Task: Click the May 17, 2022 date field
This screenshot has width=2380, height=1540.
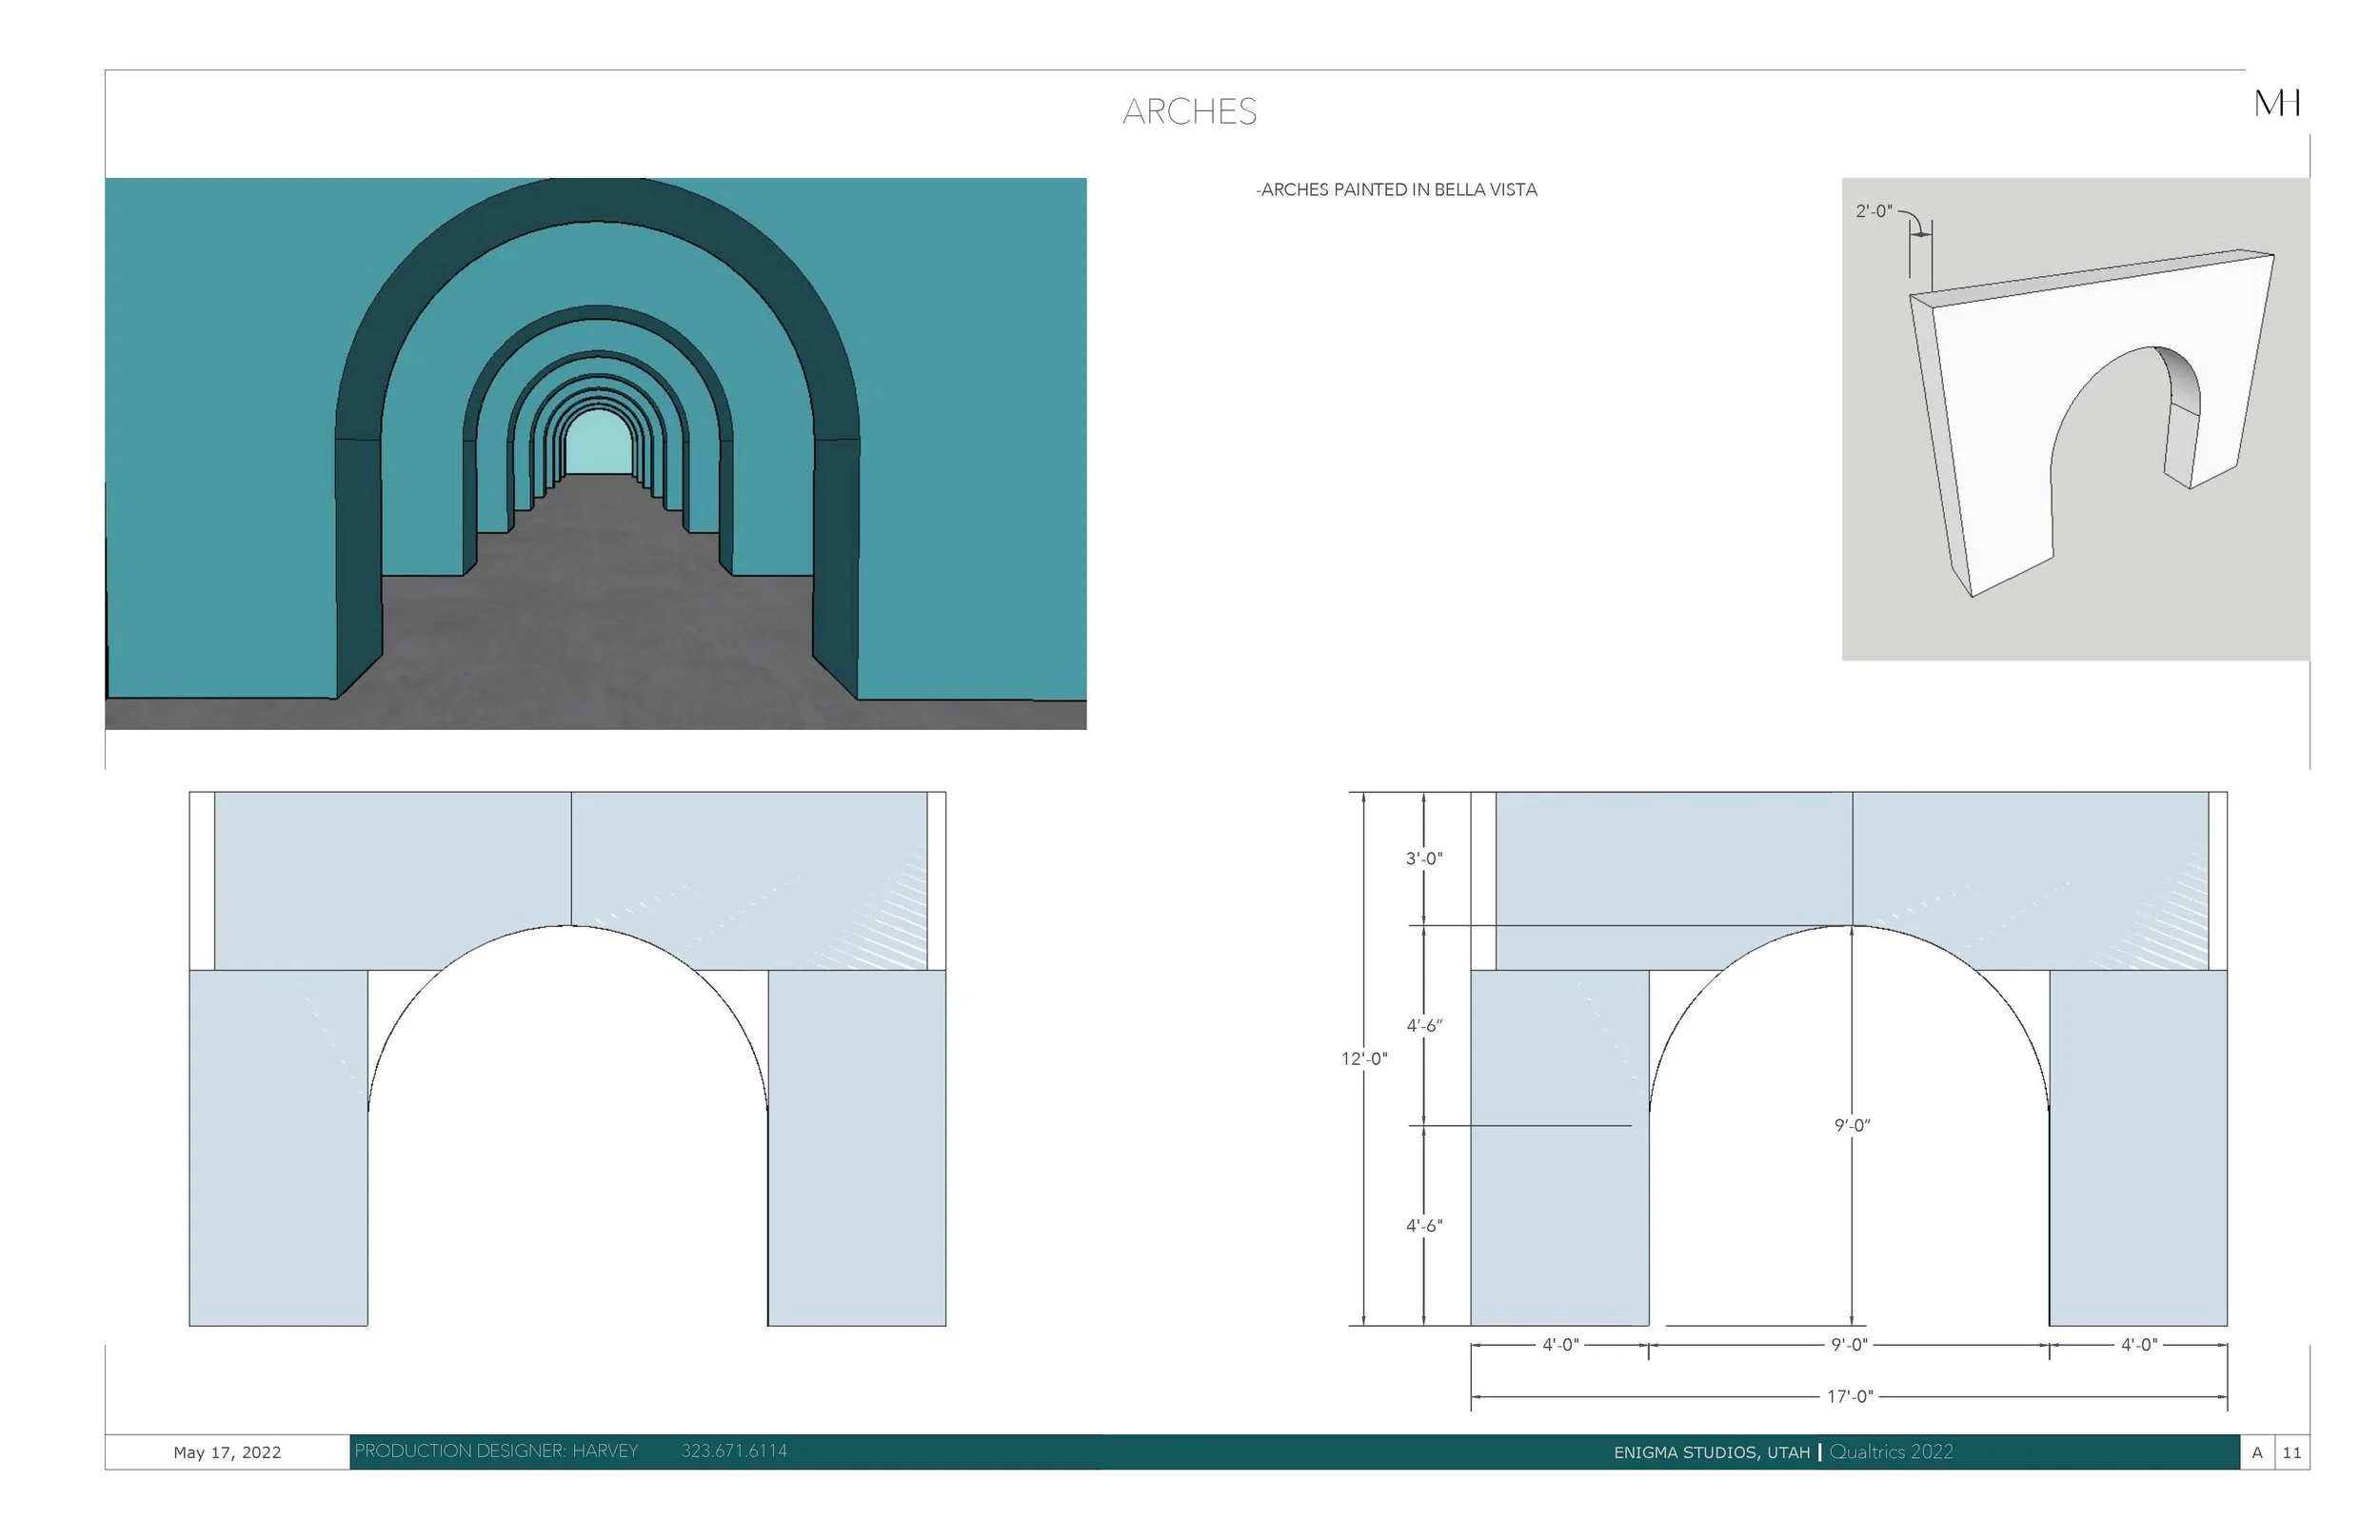Action: point(227,1452)
